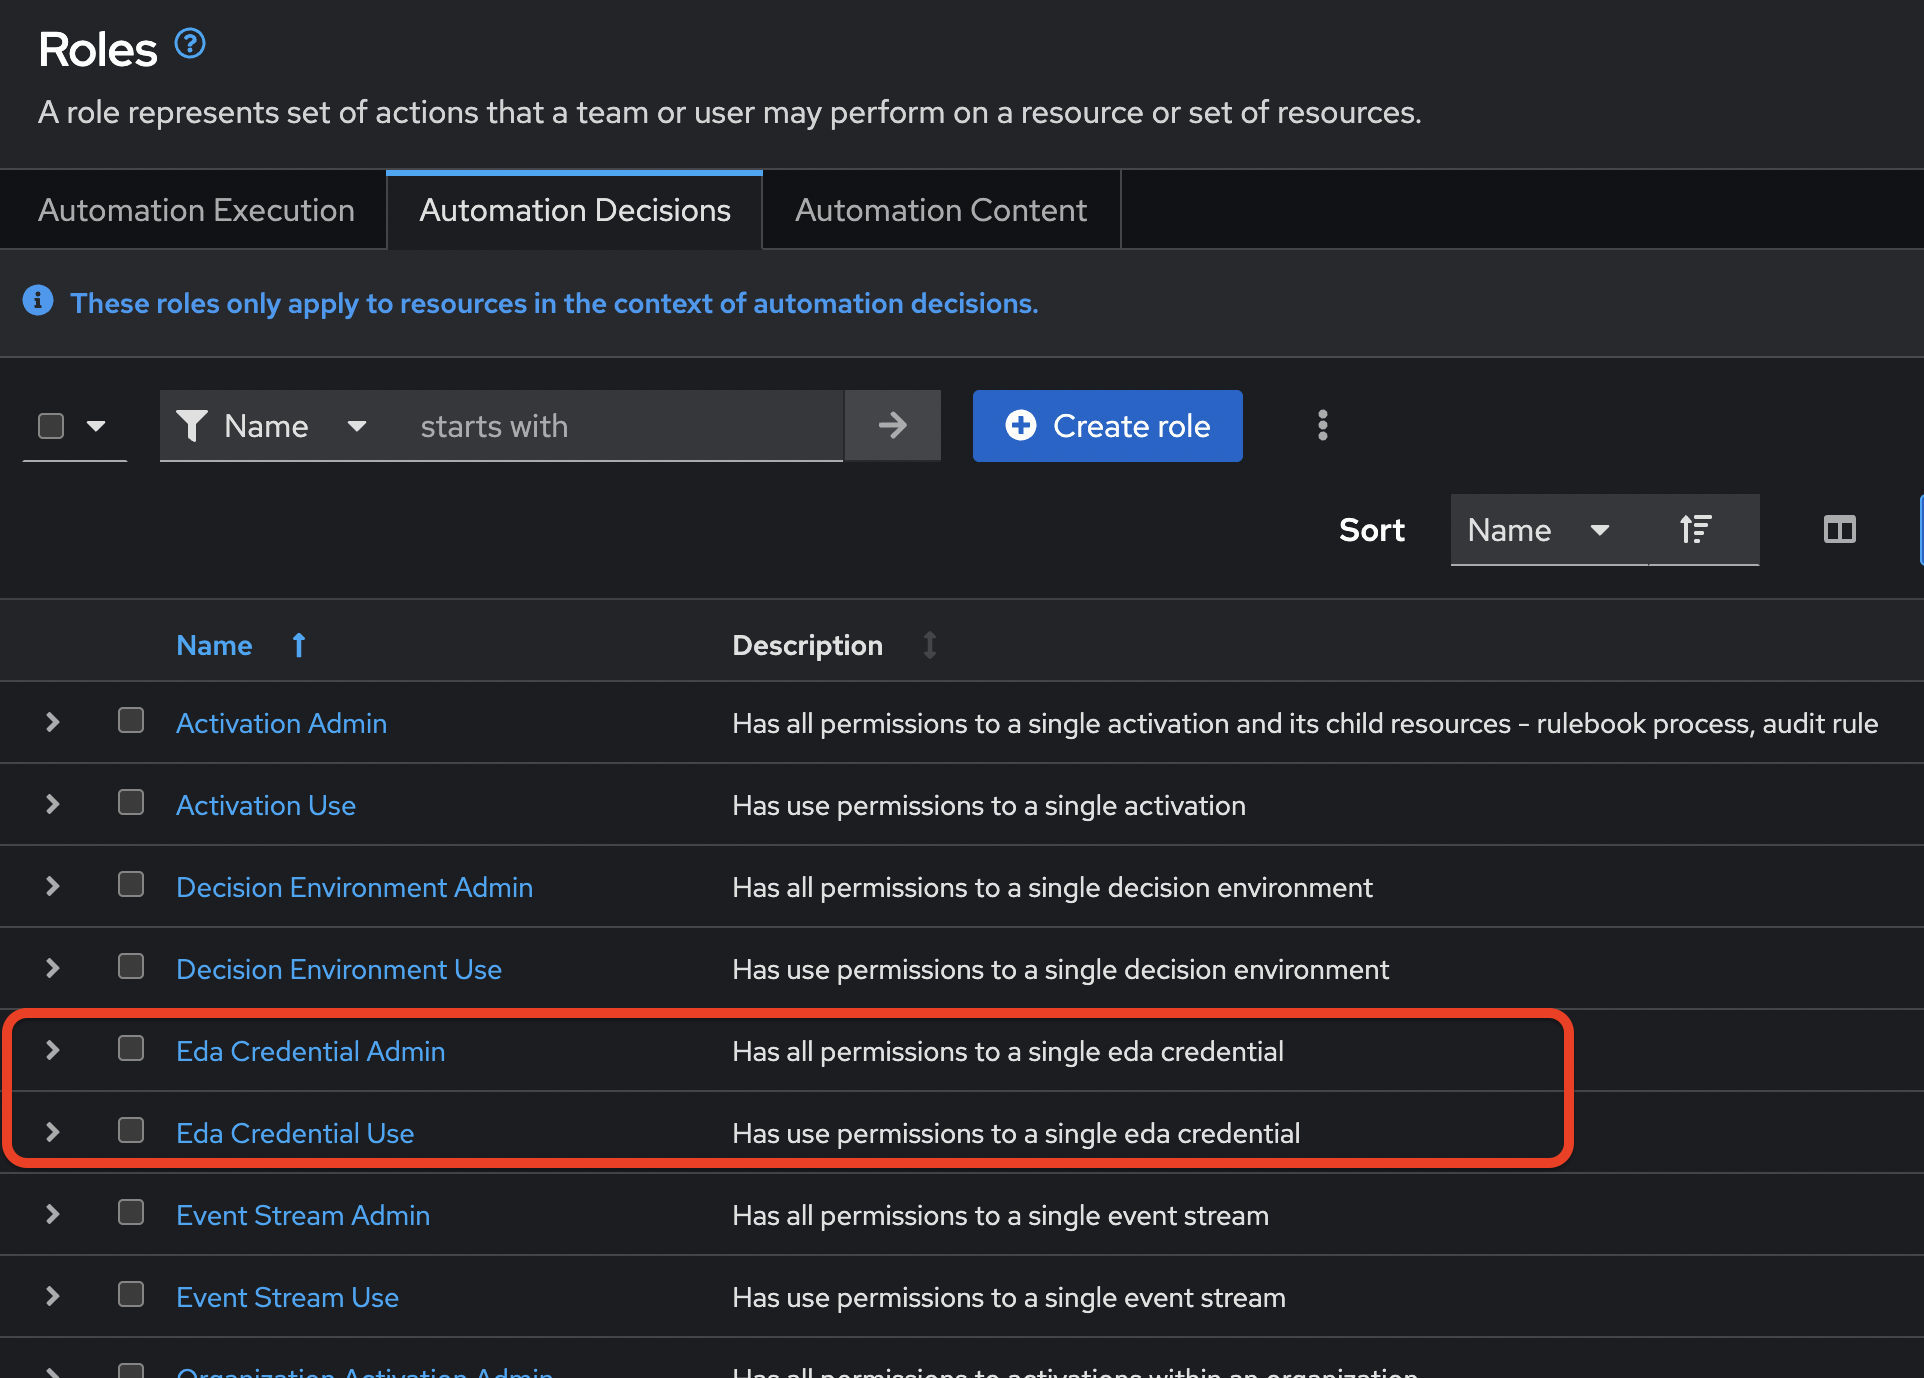Open the manage columns icon
The width and height of the screenshot is (1924, 1378).
click(1839, 529)
